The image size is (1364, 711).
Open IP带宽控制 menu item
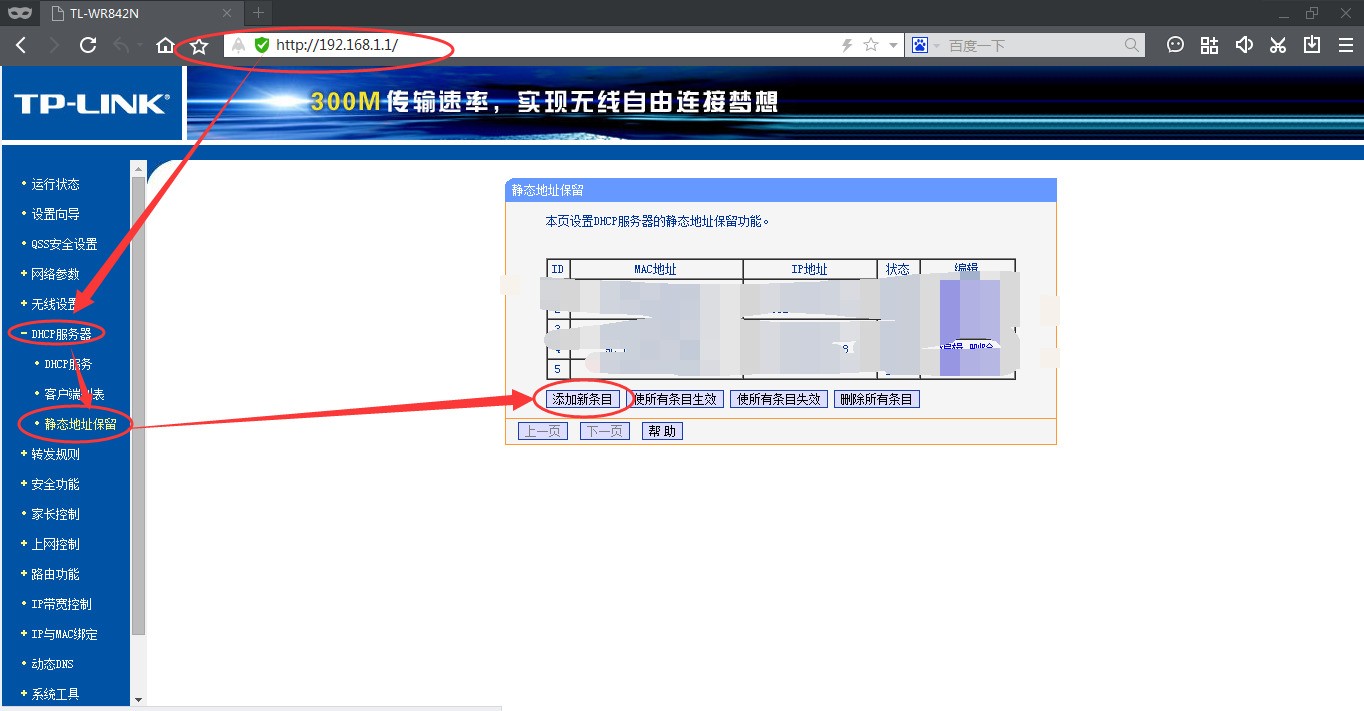[61, 604]
